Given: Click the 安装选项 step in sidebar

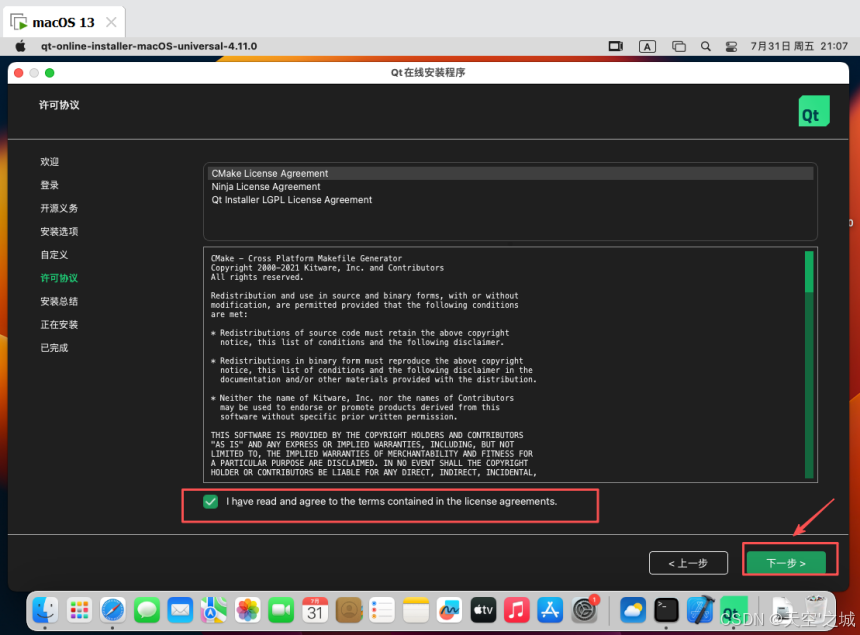Looking at the screenshot, I should click(x=59, y=231).
